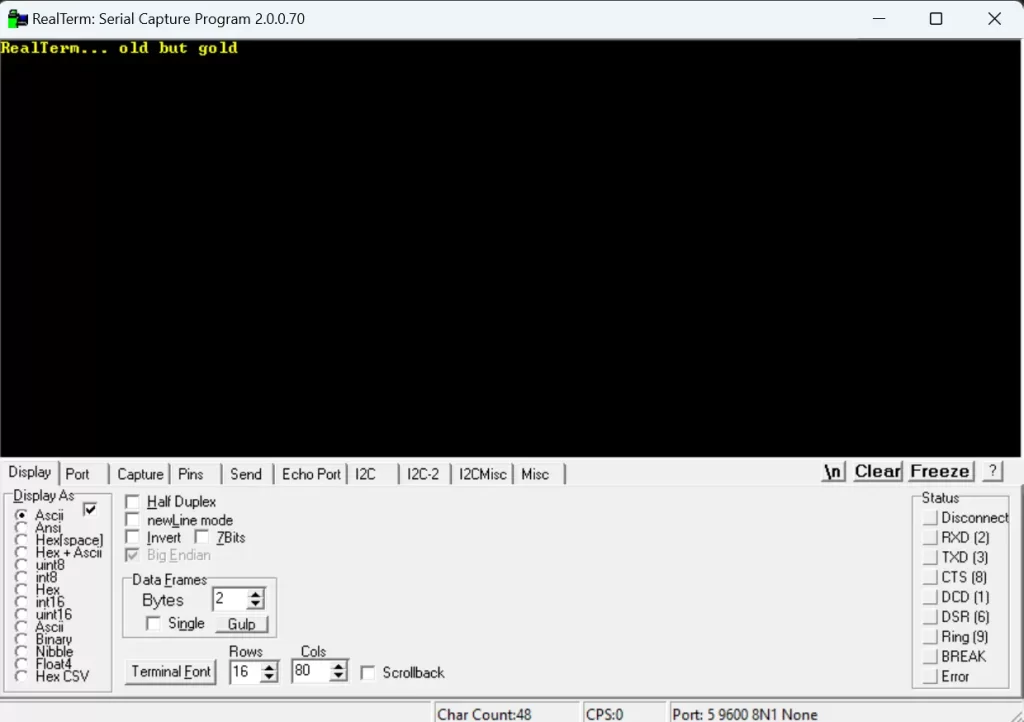The width and height of the screenshot is (1024, 722).
Task: Close the RealTerm window
Action: 994,19
